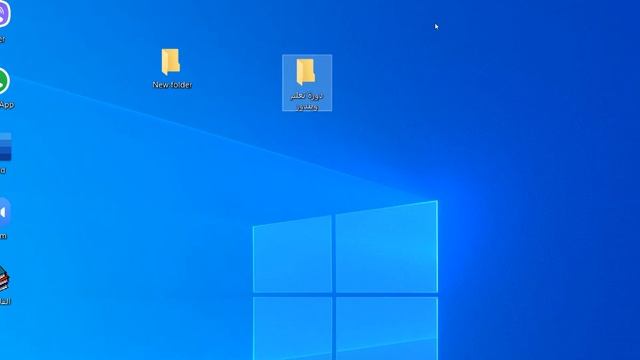Click the stacked books WinRAR-style icon
Viewport: 640px width, 360px height.
tap(4, 278)
